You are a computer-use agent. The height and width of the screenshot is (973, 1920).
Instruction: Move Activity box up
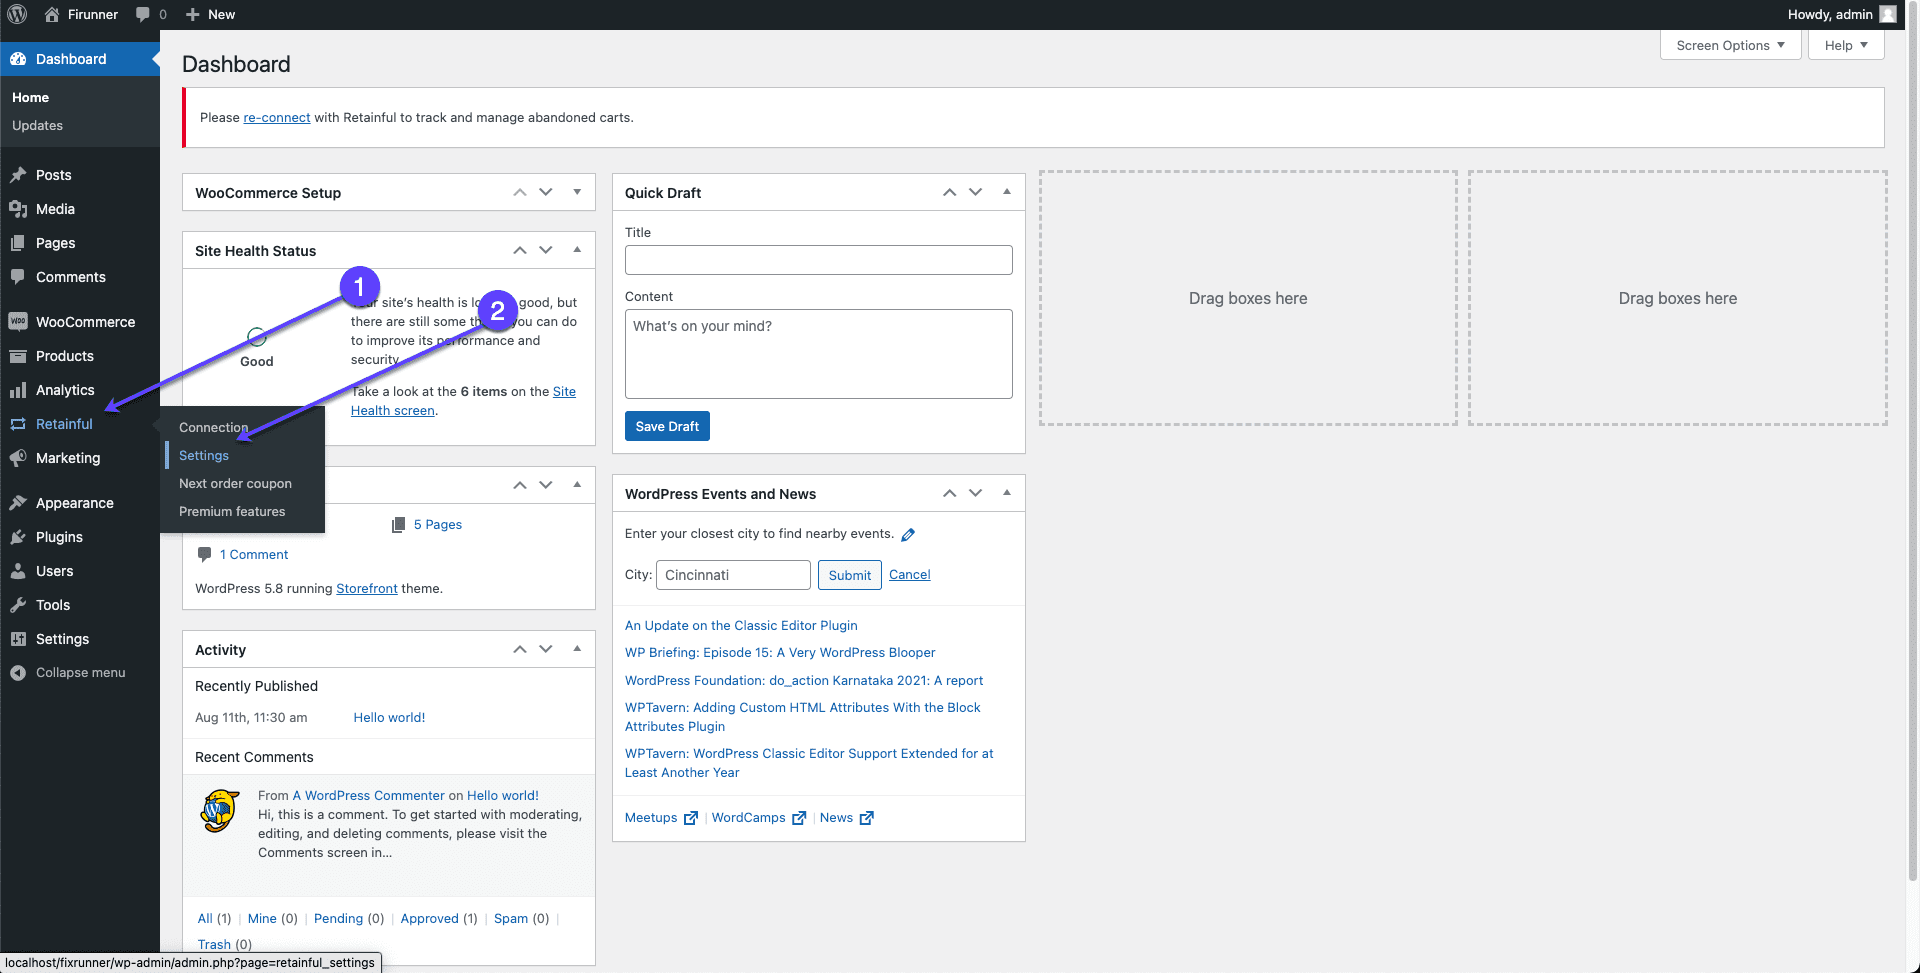click(520, 649)
